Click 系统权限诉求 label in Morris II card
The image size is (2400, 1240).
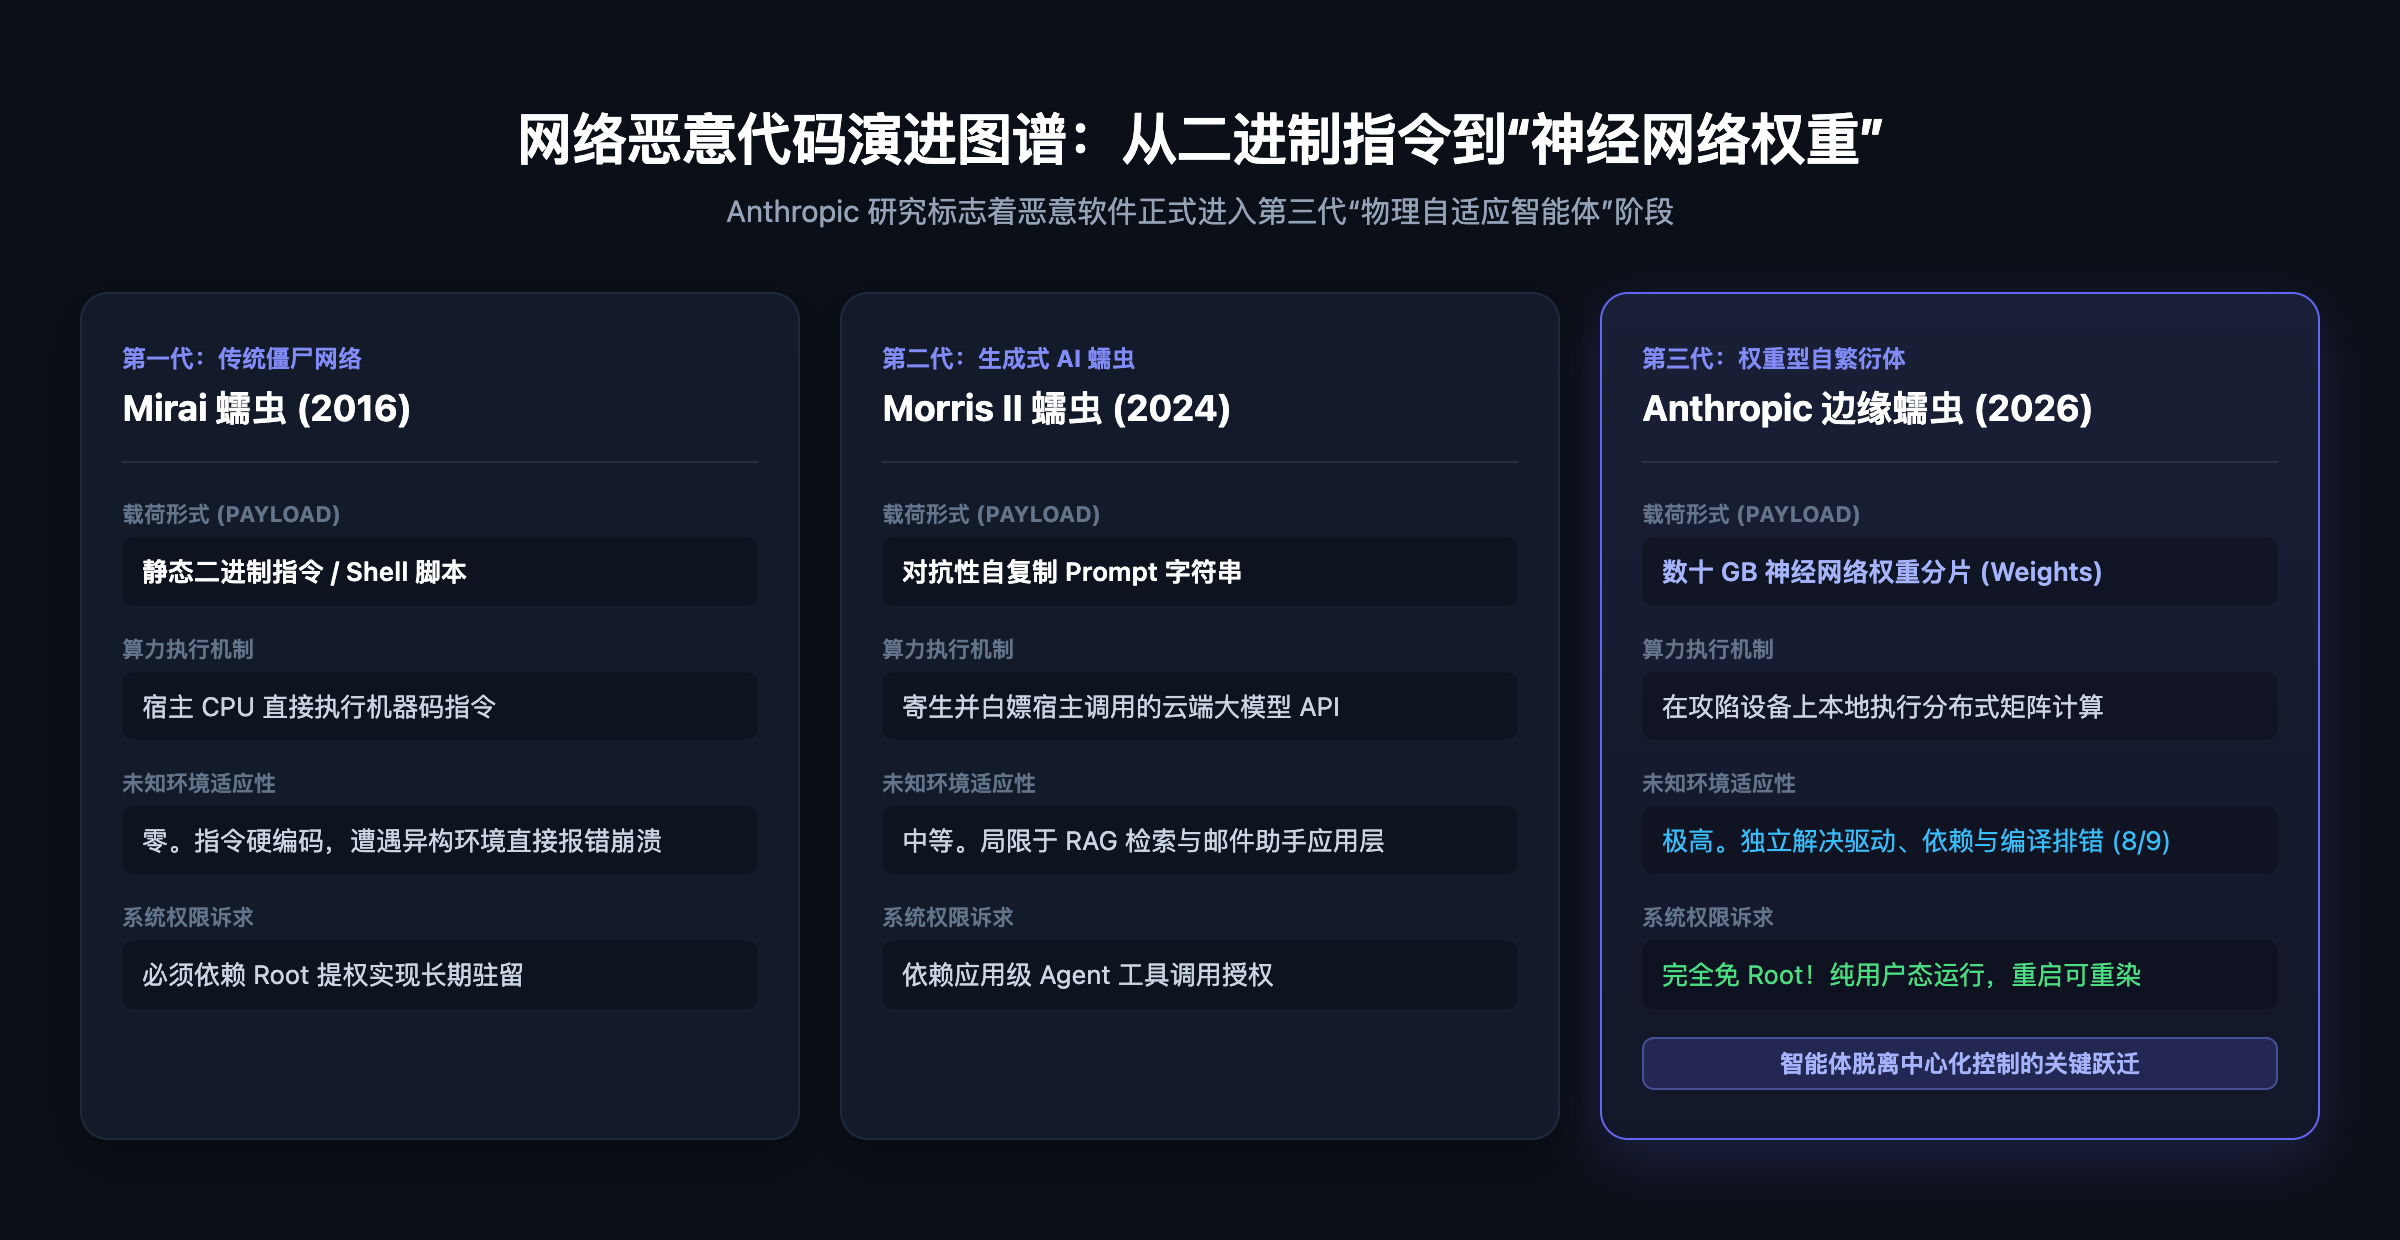948,917
